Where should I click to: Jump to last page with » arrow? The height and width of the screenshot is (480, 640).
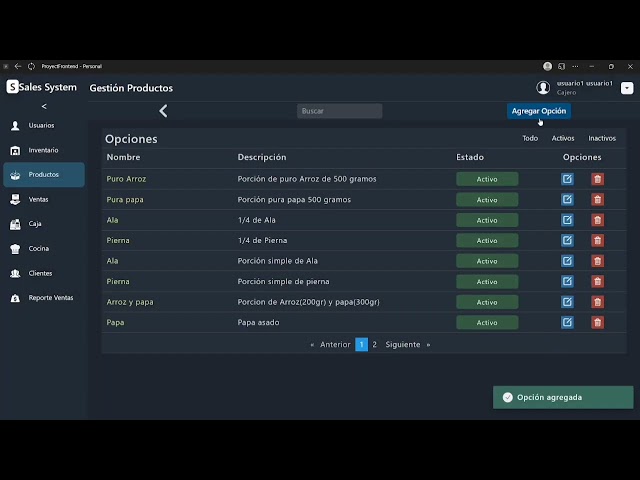pyautogui.click(x=428, y=345)
